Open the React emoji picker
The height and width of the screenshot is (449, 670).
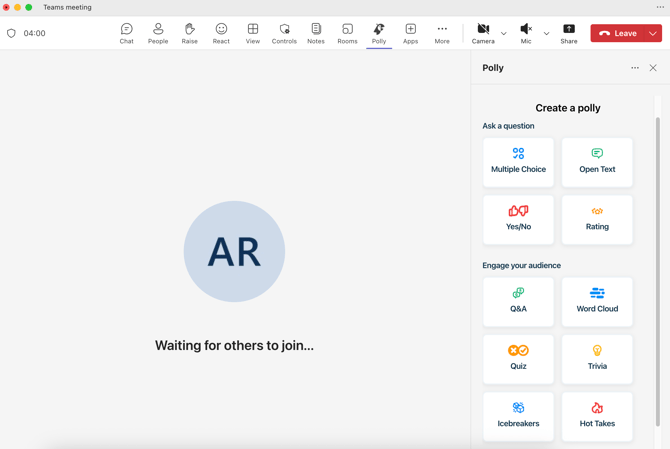pyautogui.click(x=221, y=33)
